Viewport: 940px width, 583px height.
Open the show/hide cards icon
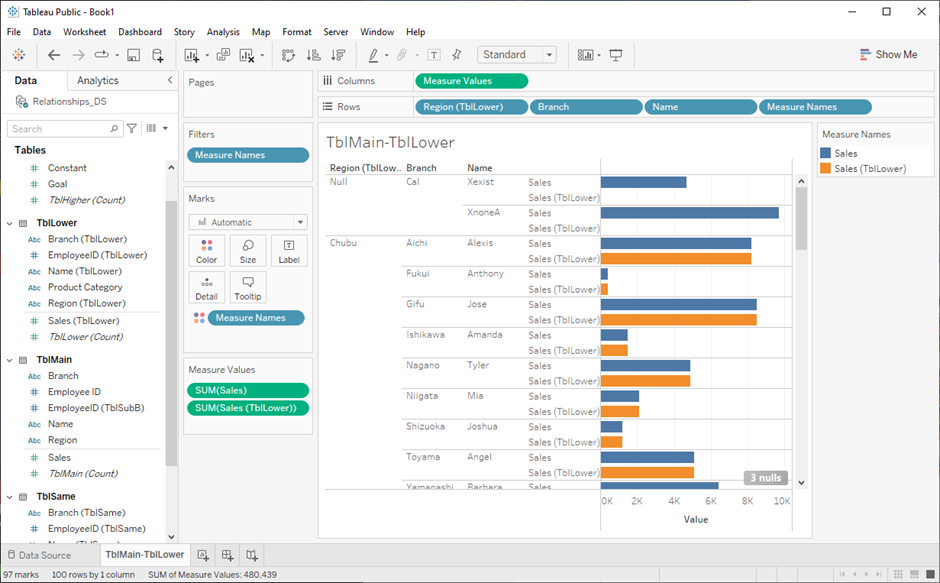point(586,55)
